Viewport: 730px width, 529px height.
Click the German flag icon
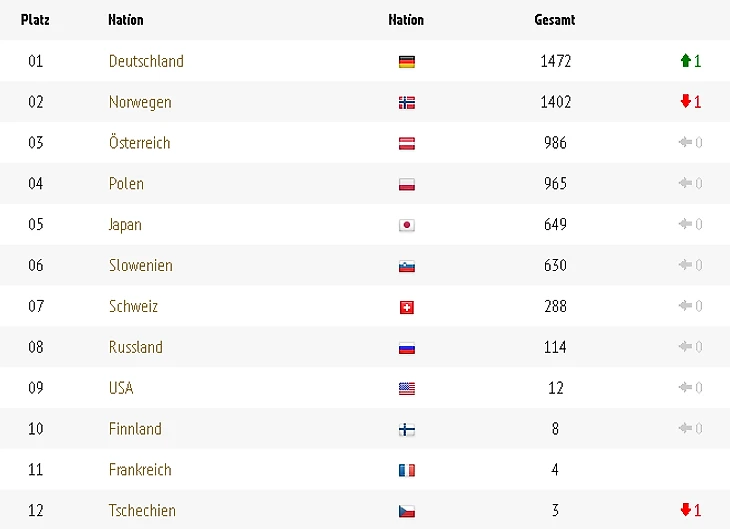tap(407, 61)
